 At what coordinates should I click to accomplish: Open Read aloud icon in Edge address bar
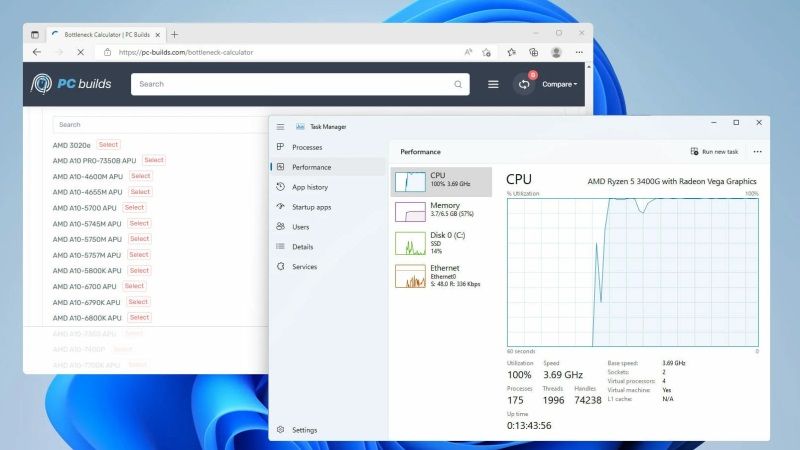(468, 52)
